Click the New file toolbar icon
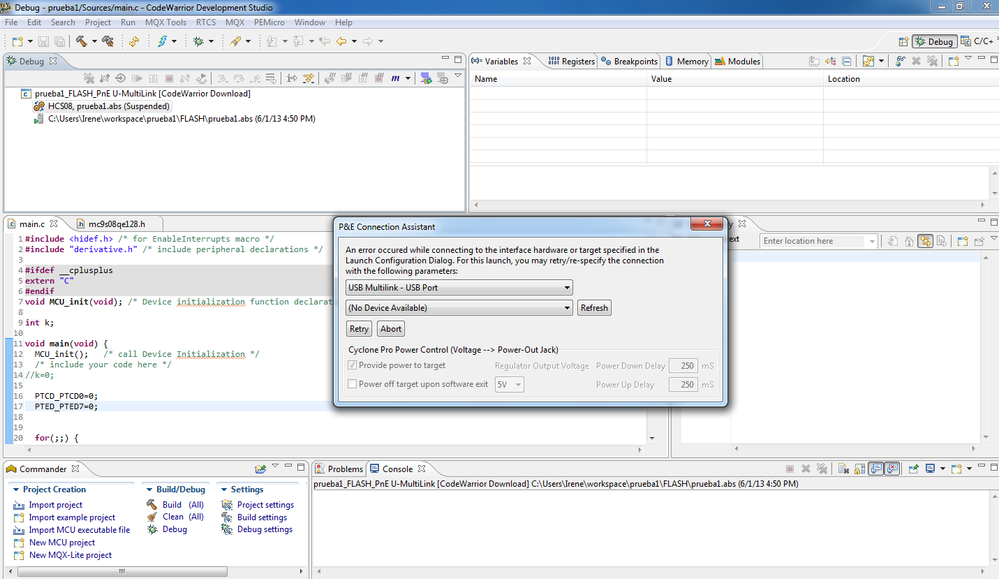This screenshot has width=999, height=579. click(x=17, y=41)
